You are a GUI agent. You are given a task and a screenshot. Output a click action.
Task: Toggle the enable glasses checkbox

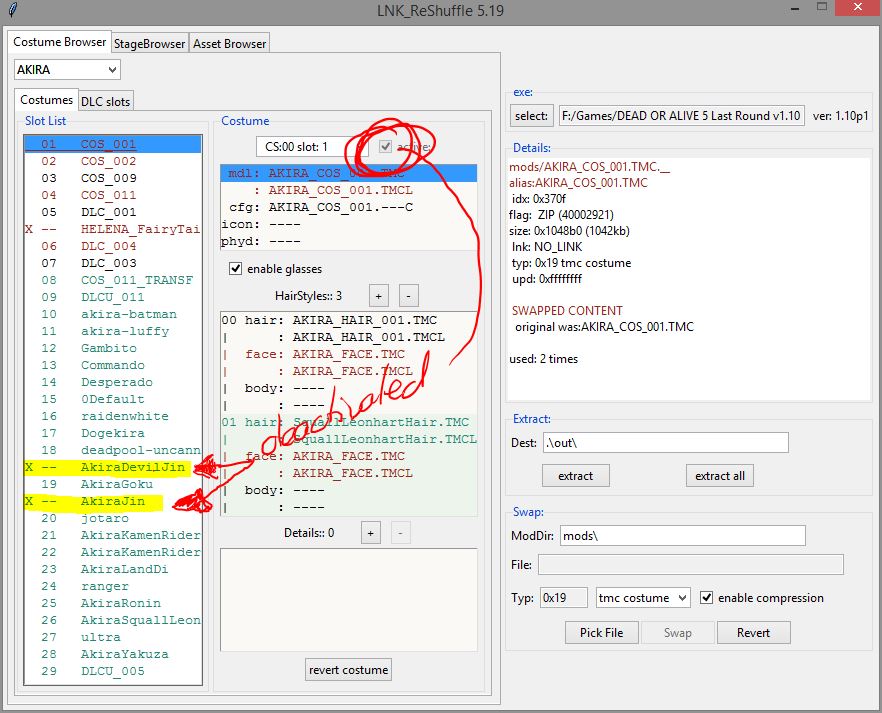point(236,269)
